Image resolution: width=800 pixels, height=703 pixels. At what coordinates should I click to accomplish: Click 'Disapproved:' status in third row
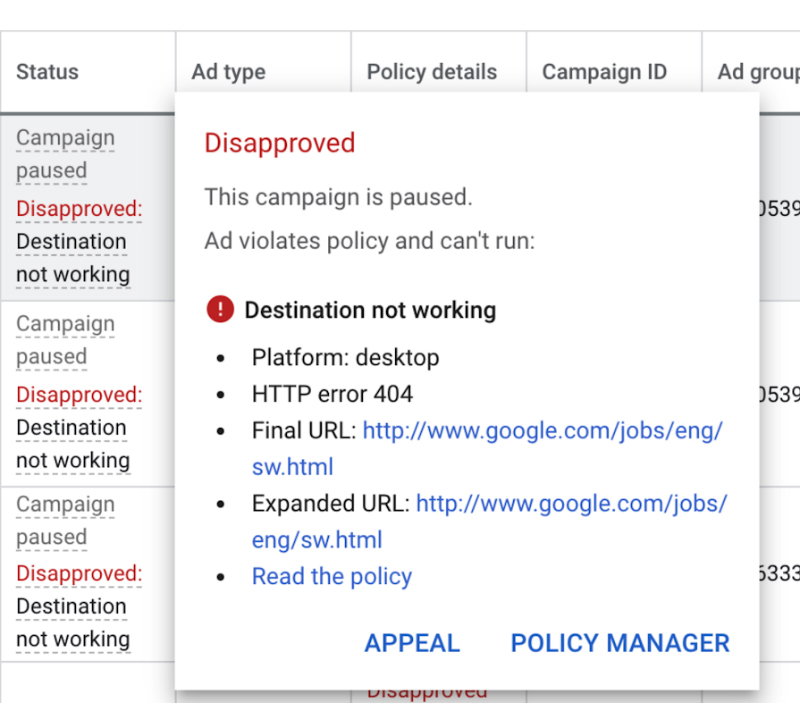(x=79, y=573)
